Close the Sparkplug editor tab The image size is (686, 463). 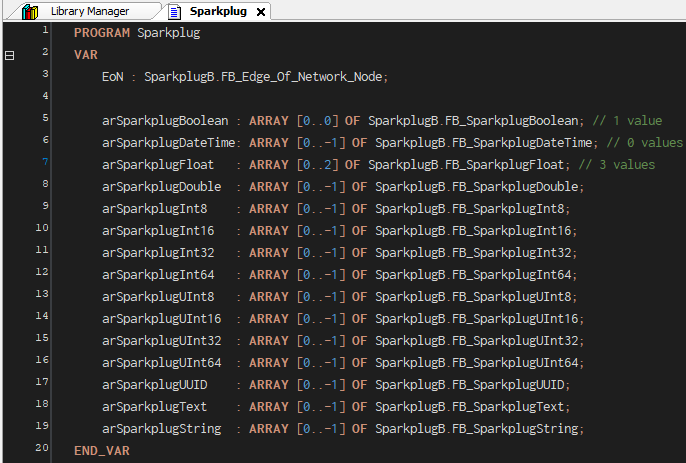(x=261, y=12)
